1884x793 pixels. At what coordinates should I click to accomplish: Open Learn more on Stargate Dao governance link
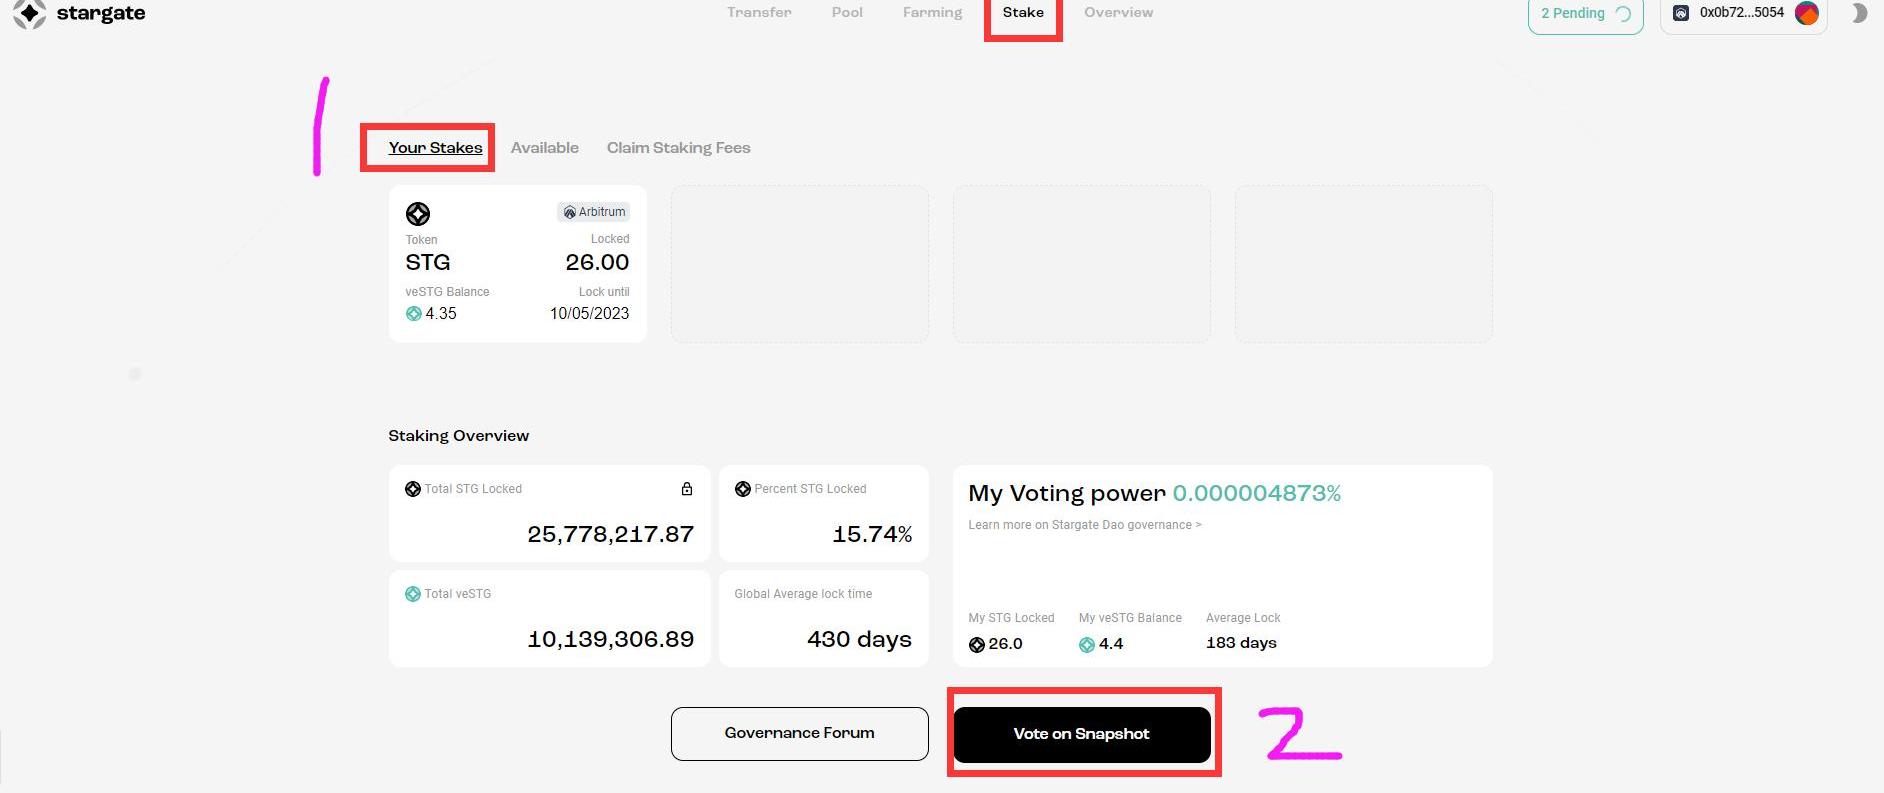click(1084, 525)
